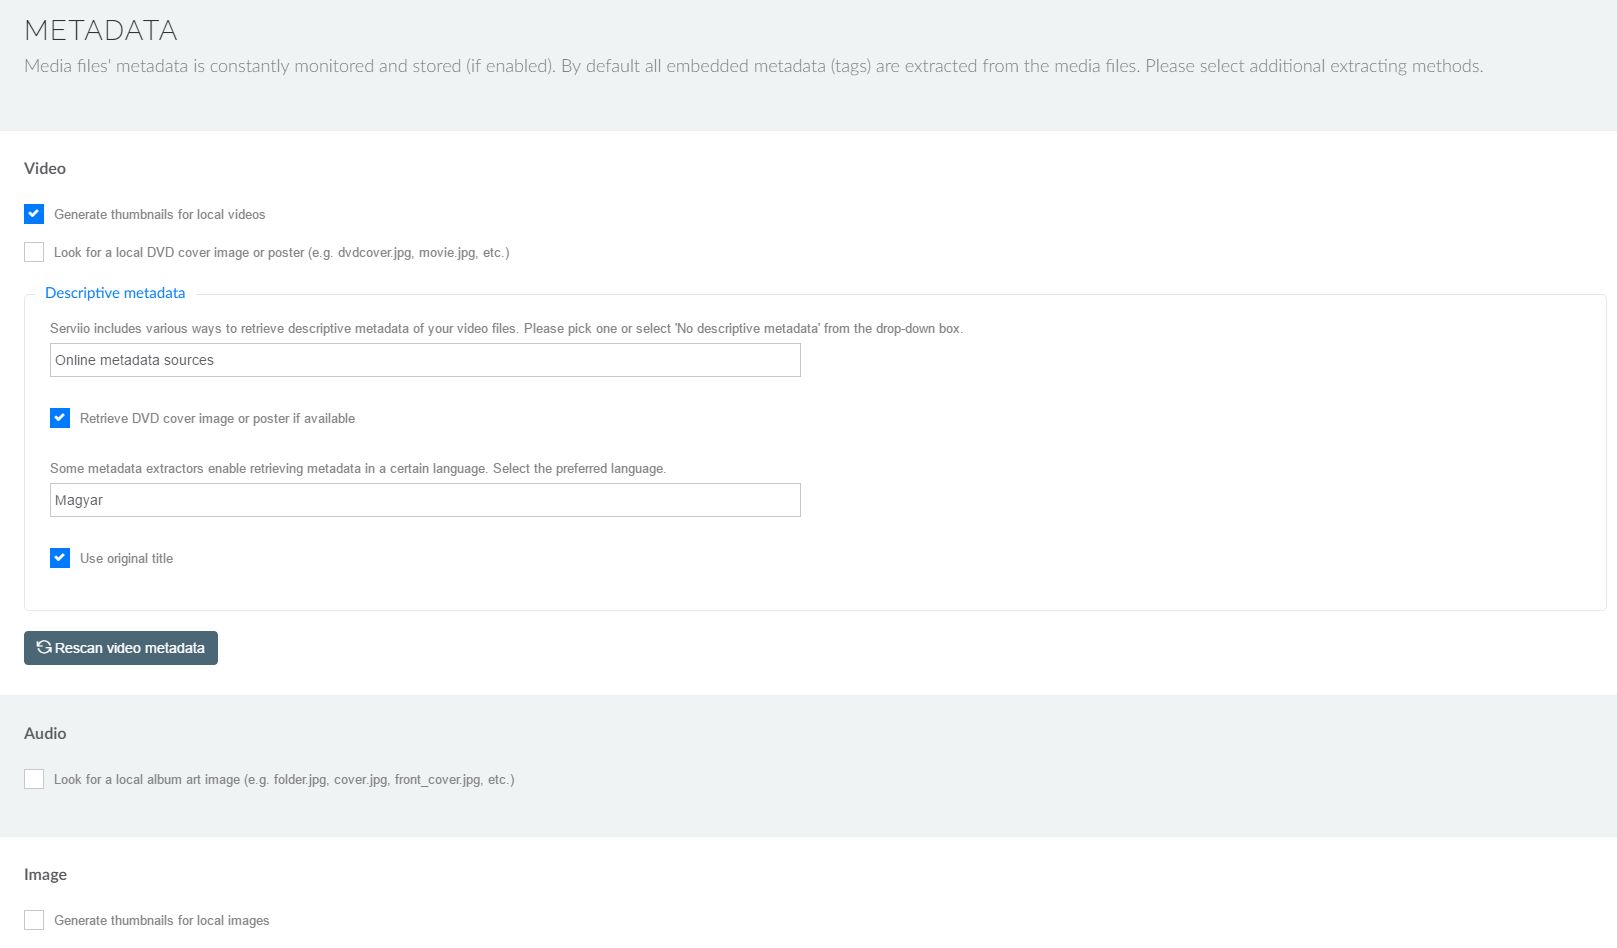Click 'Retrieve DVD cover image or poster' label text
This screenshot has height=948, width=1617.
(x=217, y=419)
